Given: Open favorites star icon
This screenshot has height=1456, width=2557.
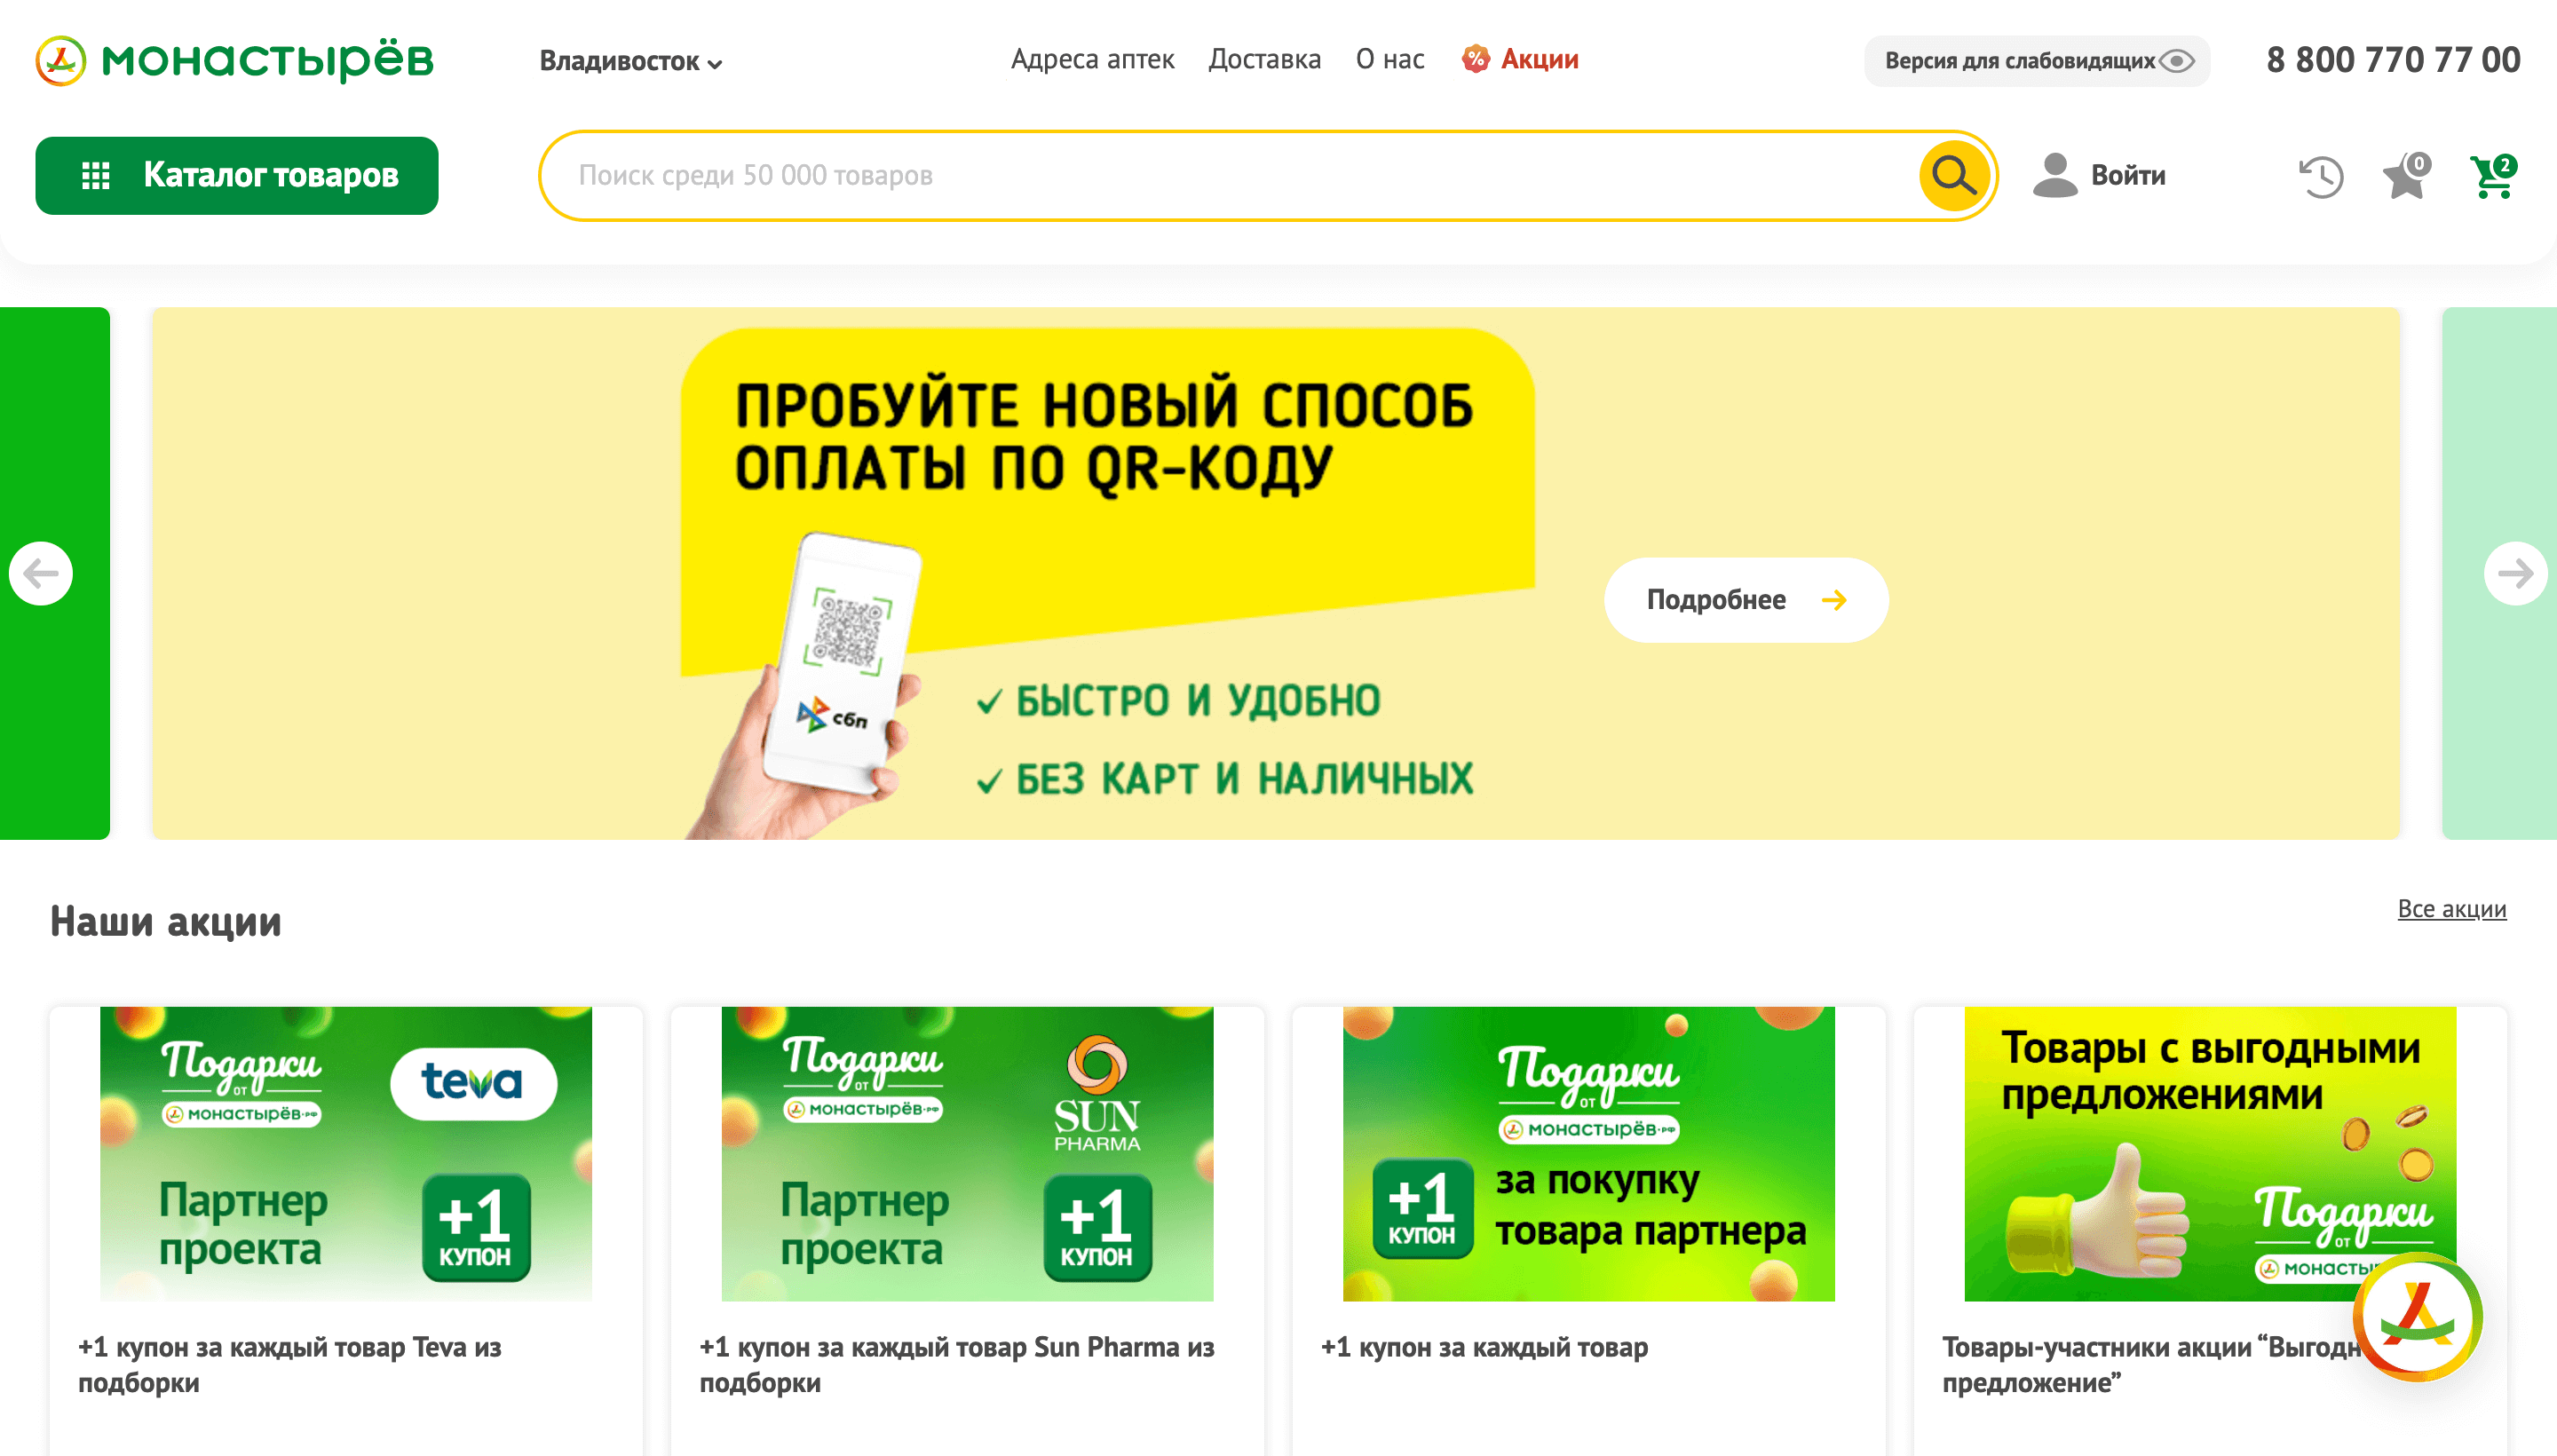Looking at the screenshot, I should 2406,177.
